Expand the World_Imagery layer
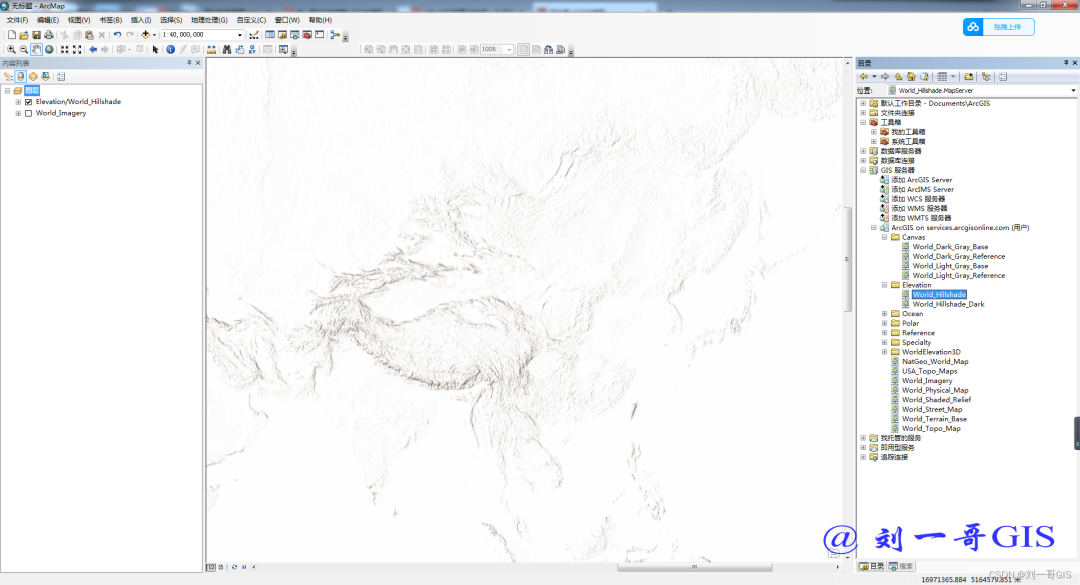 coord(18,114)
